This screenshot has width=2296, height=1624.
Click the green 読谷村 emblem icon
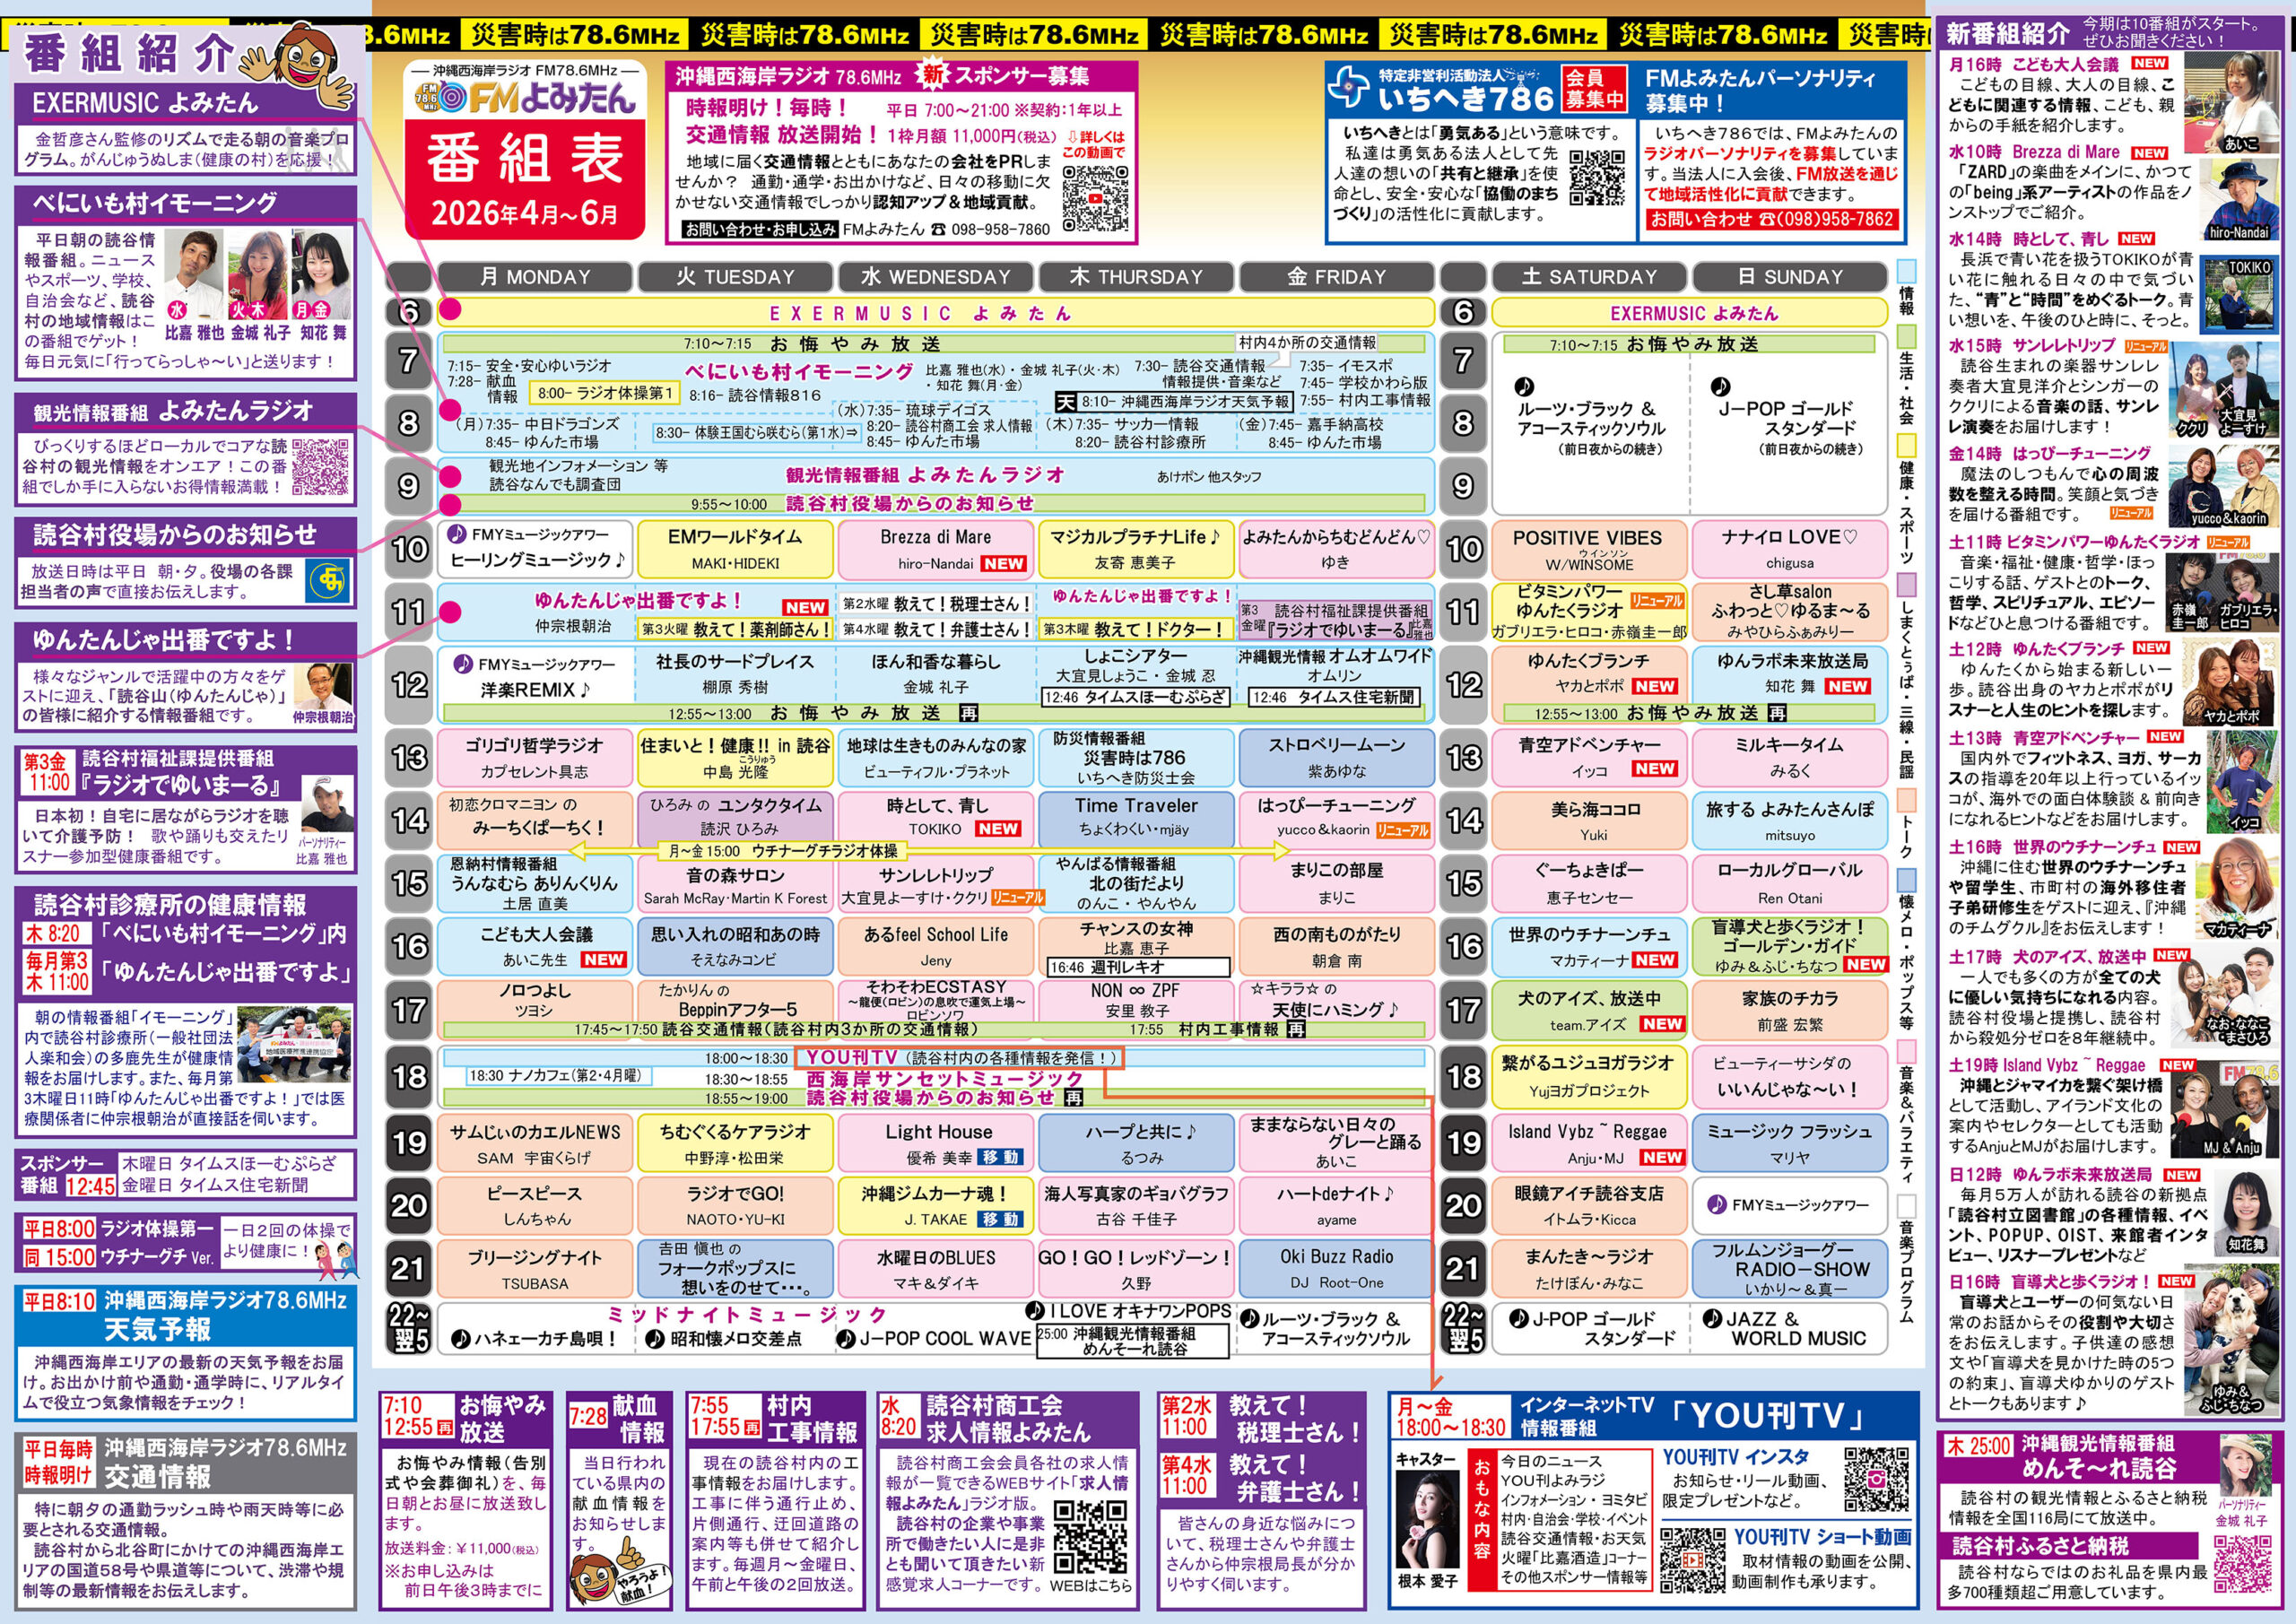click(x=327, y=582)
